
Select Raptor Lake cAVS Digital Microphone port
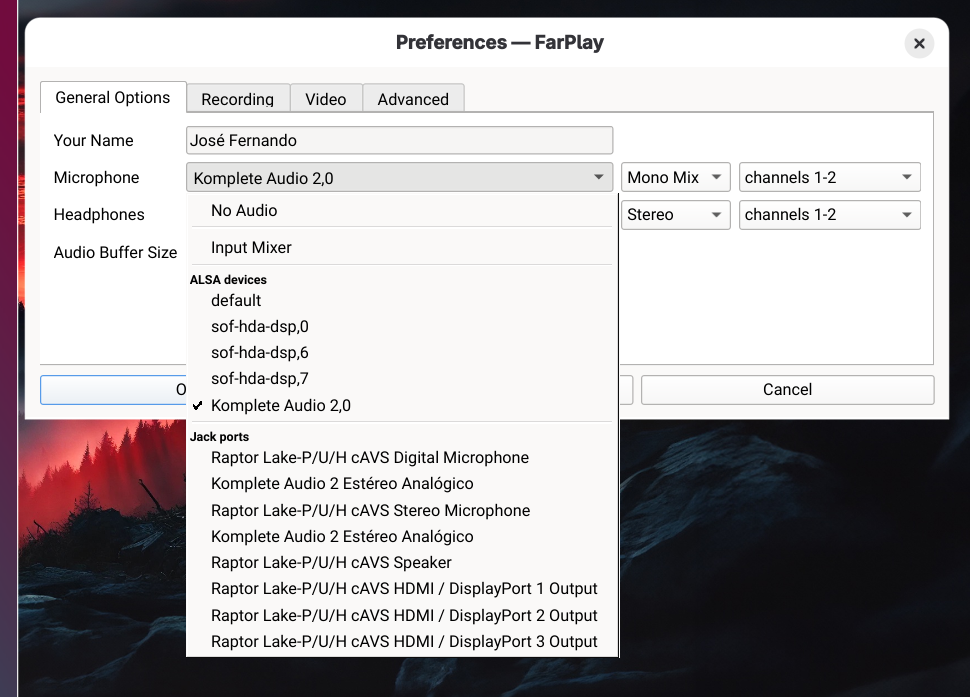tap(370, 457)
